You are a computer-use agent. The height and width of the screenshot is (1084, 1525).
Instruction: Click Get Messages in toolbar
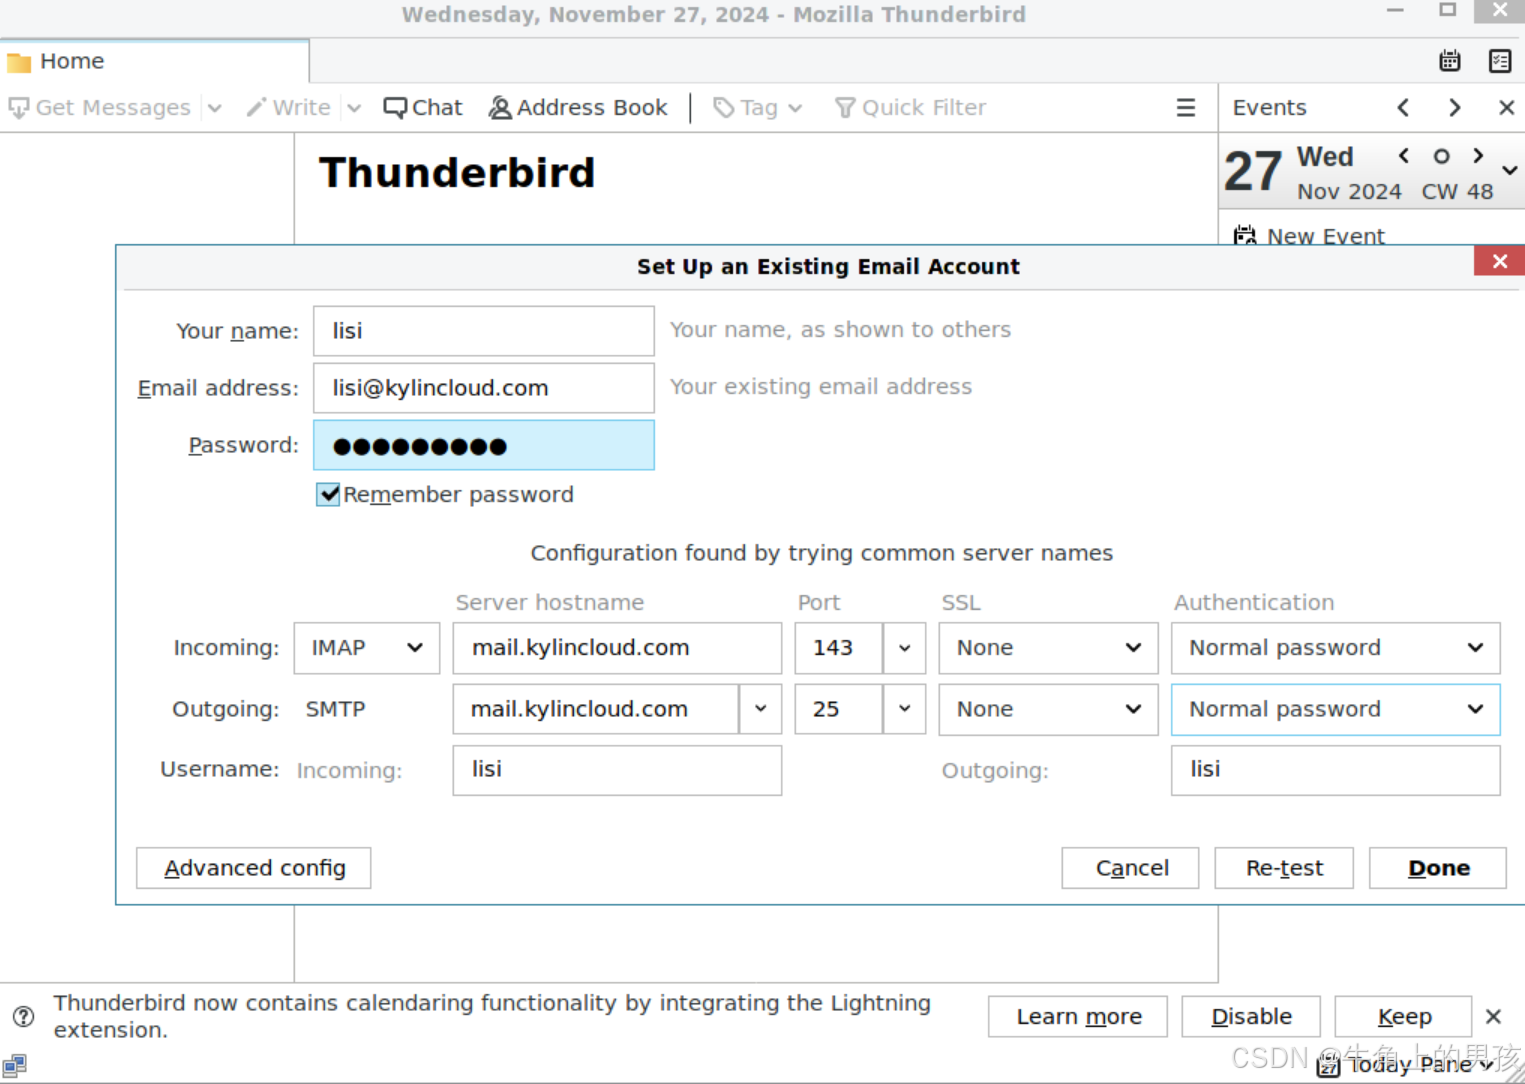[100, 107]
